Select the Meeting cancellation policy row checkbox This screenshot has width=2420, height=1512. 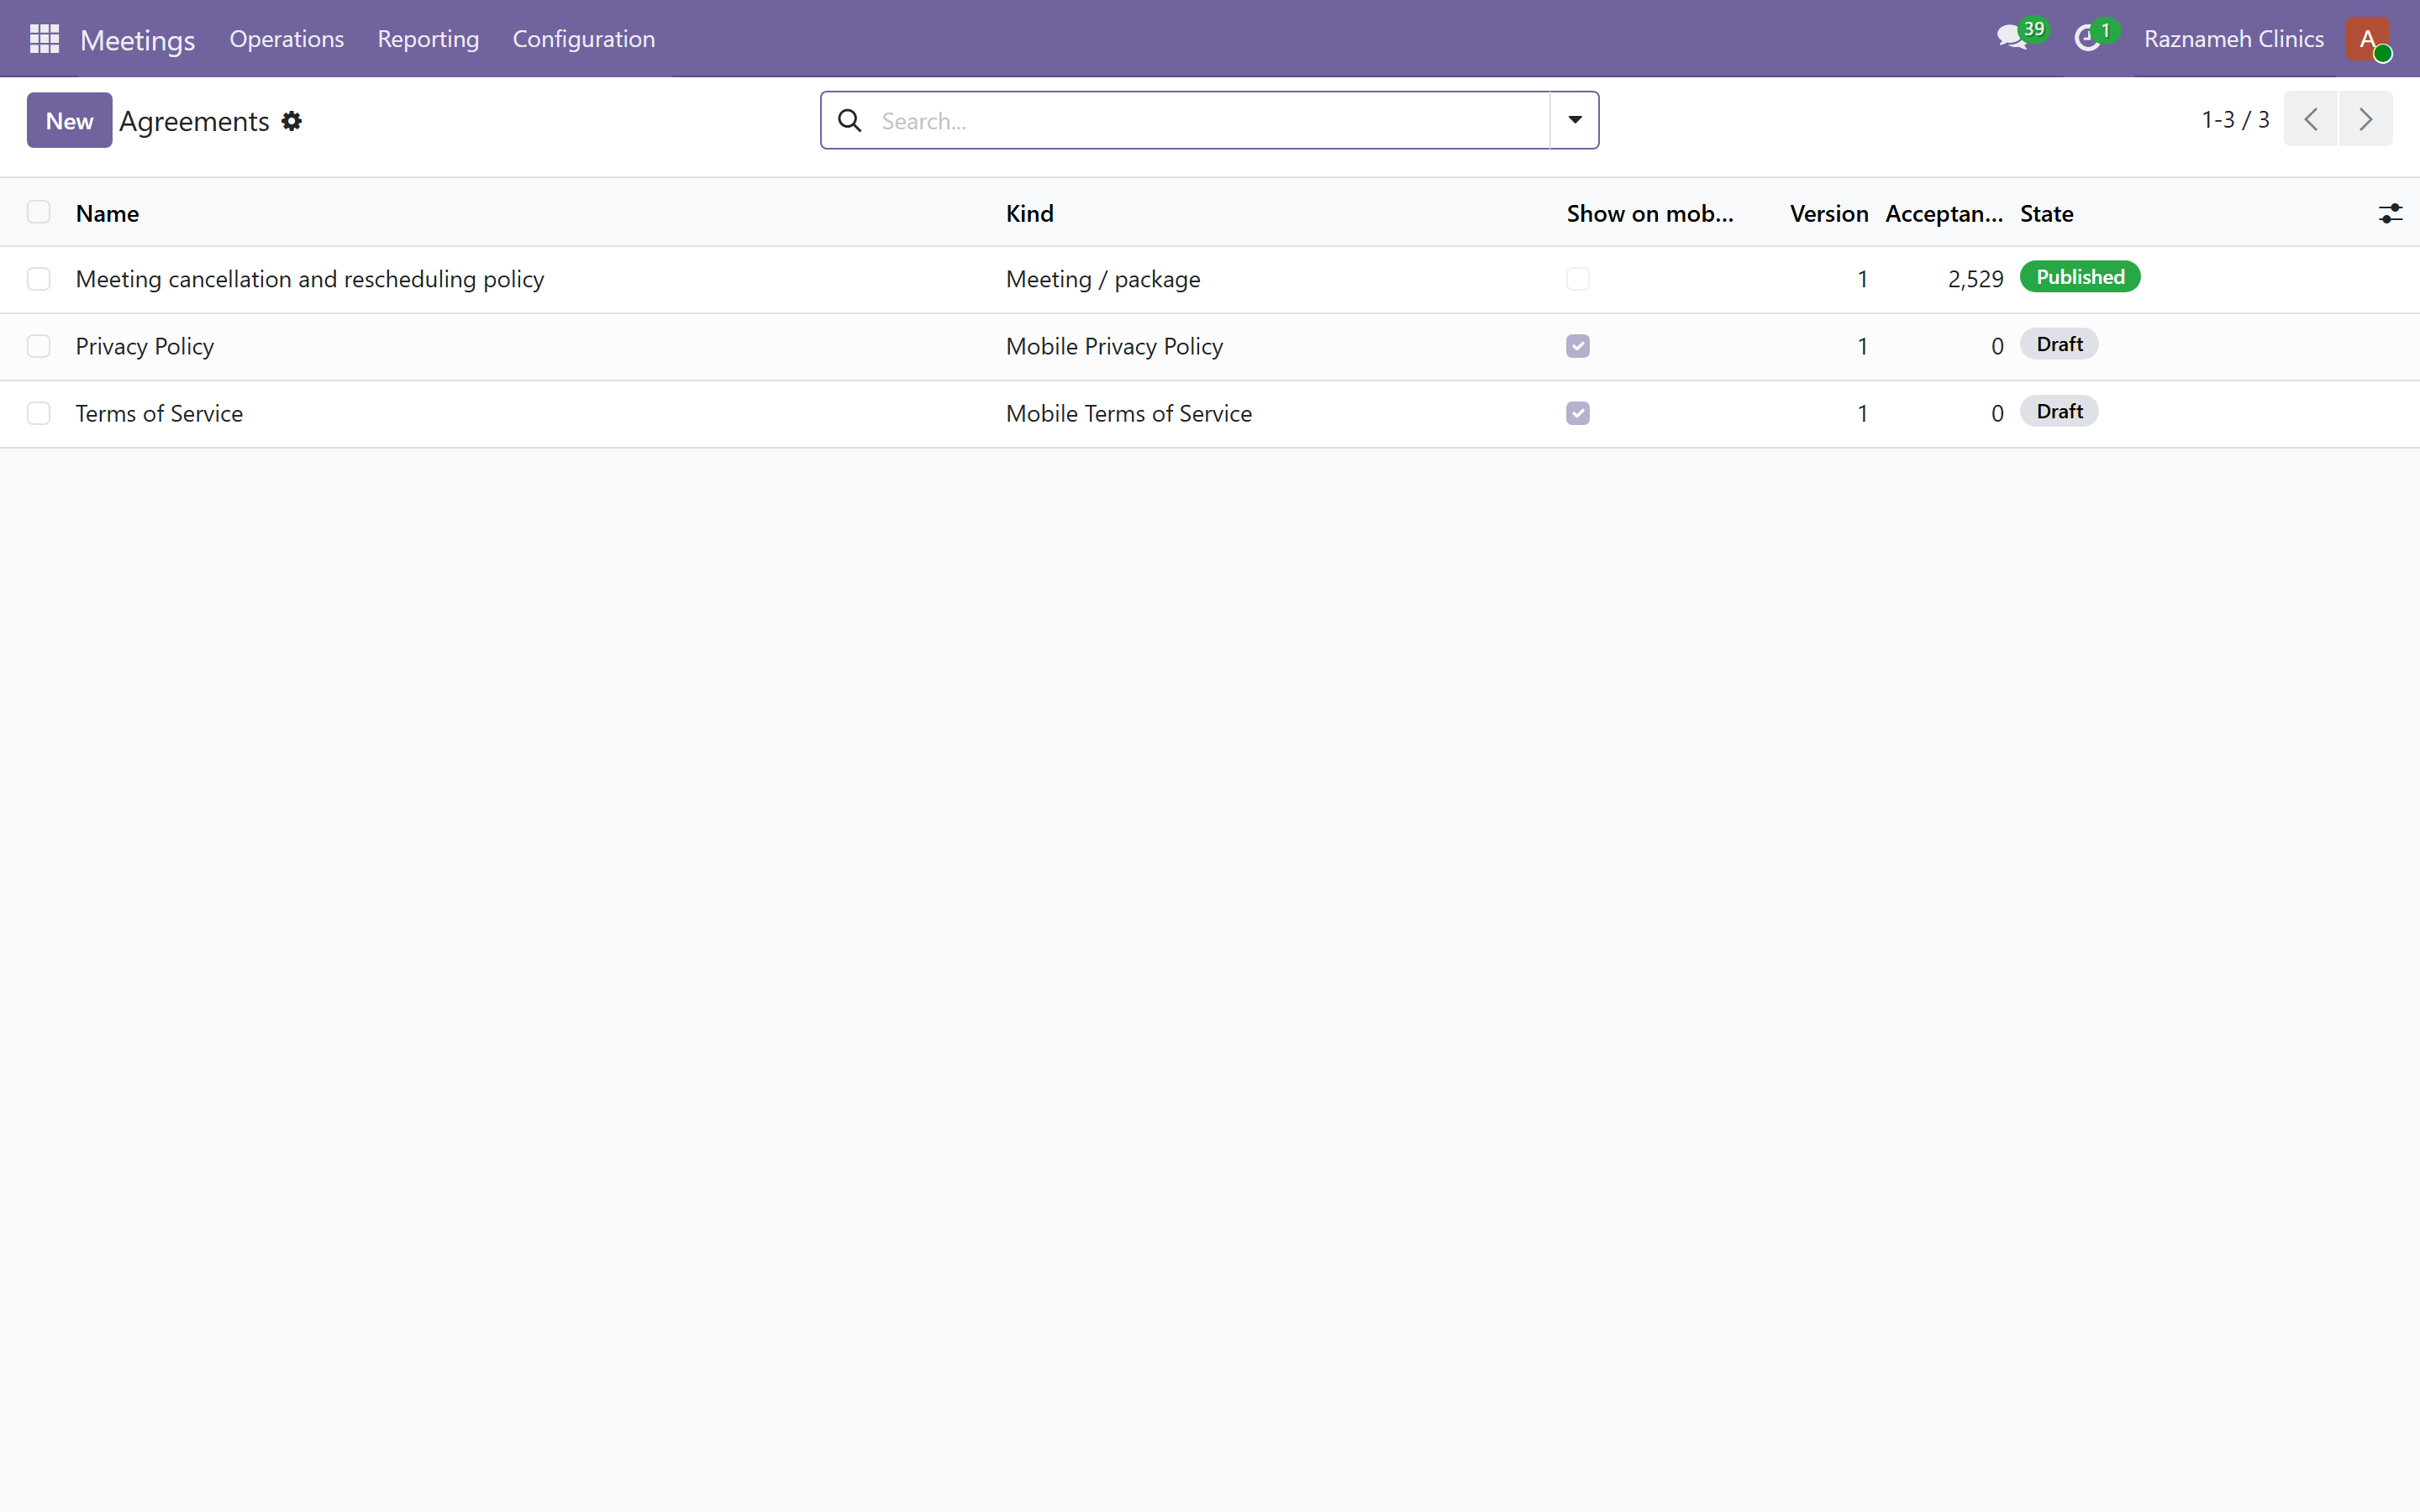pos(39,279)
